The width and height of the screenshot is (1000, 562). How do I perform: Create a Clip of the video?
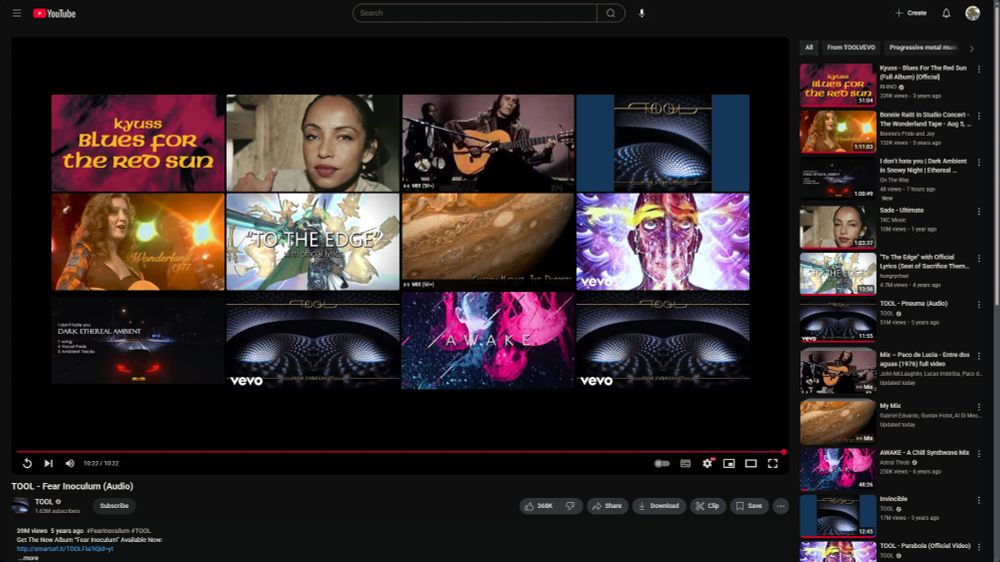(707, 506)
